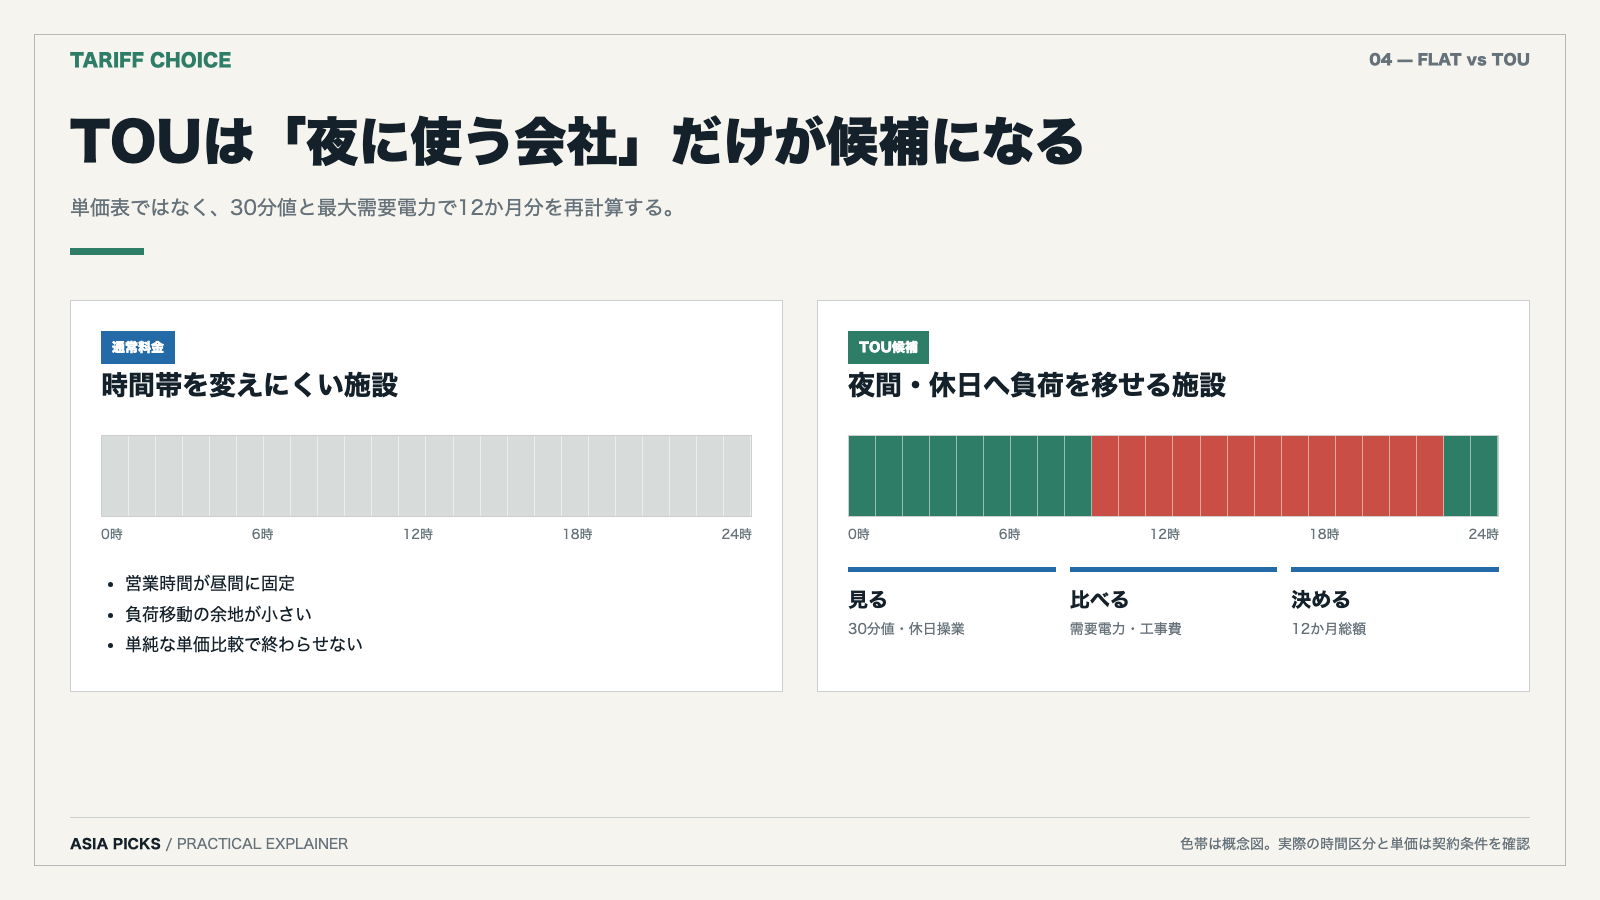The image size is (1600, 900).
Task: Click '18時' label under the TOU bar
Action: coord(1324,534)
